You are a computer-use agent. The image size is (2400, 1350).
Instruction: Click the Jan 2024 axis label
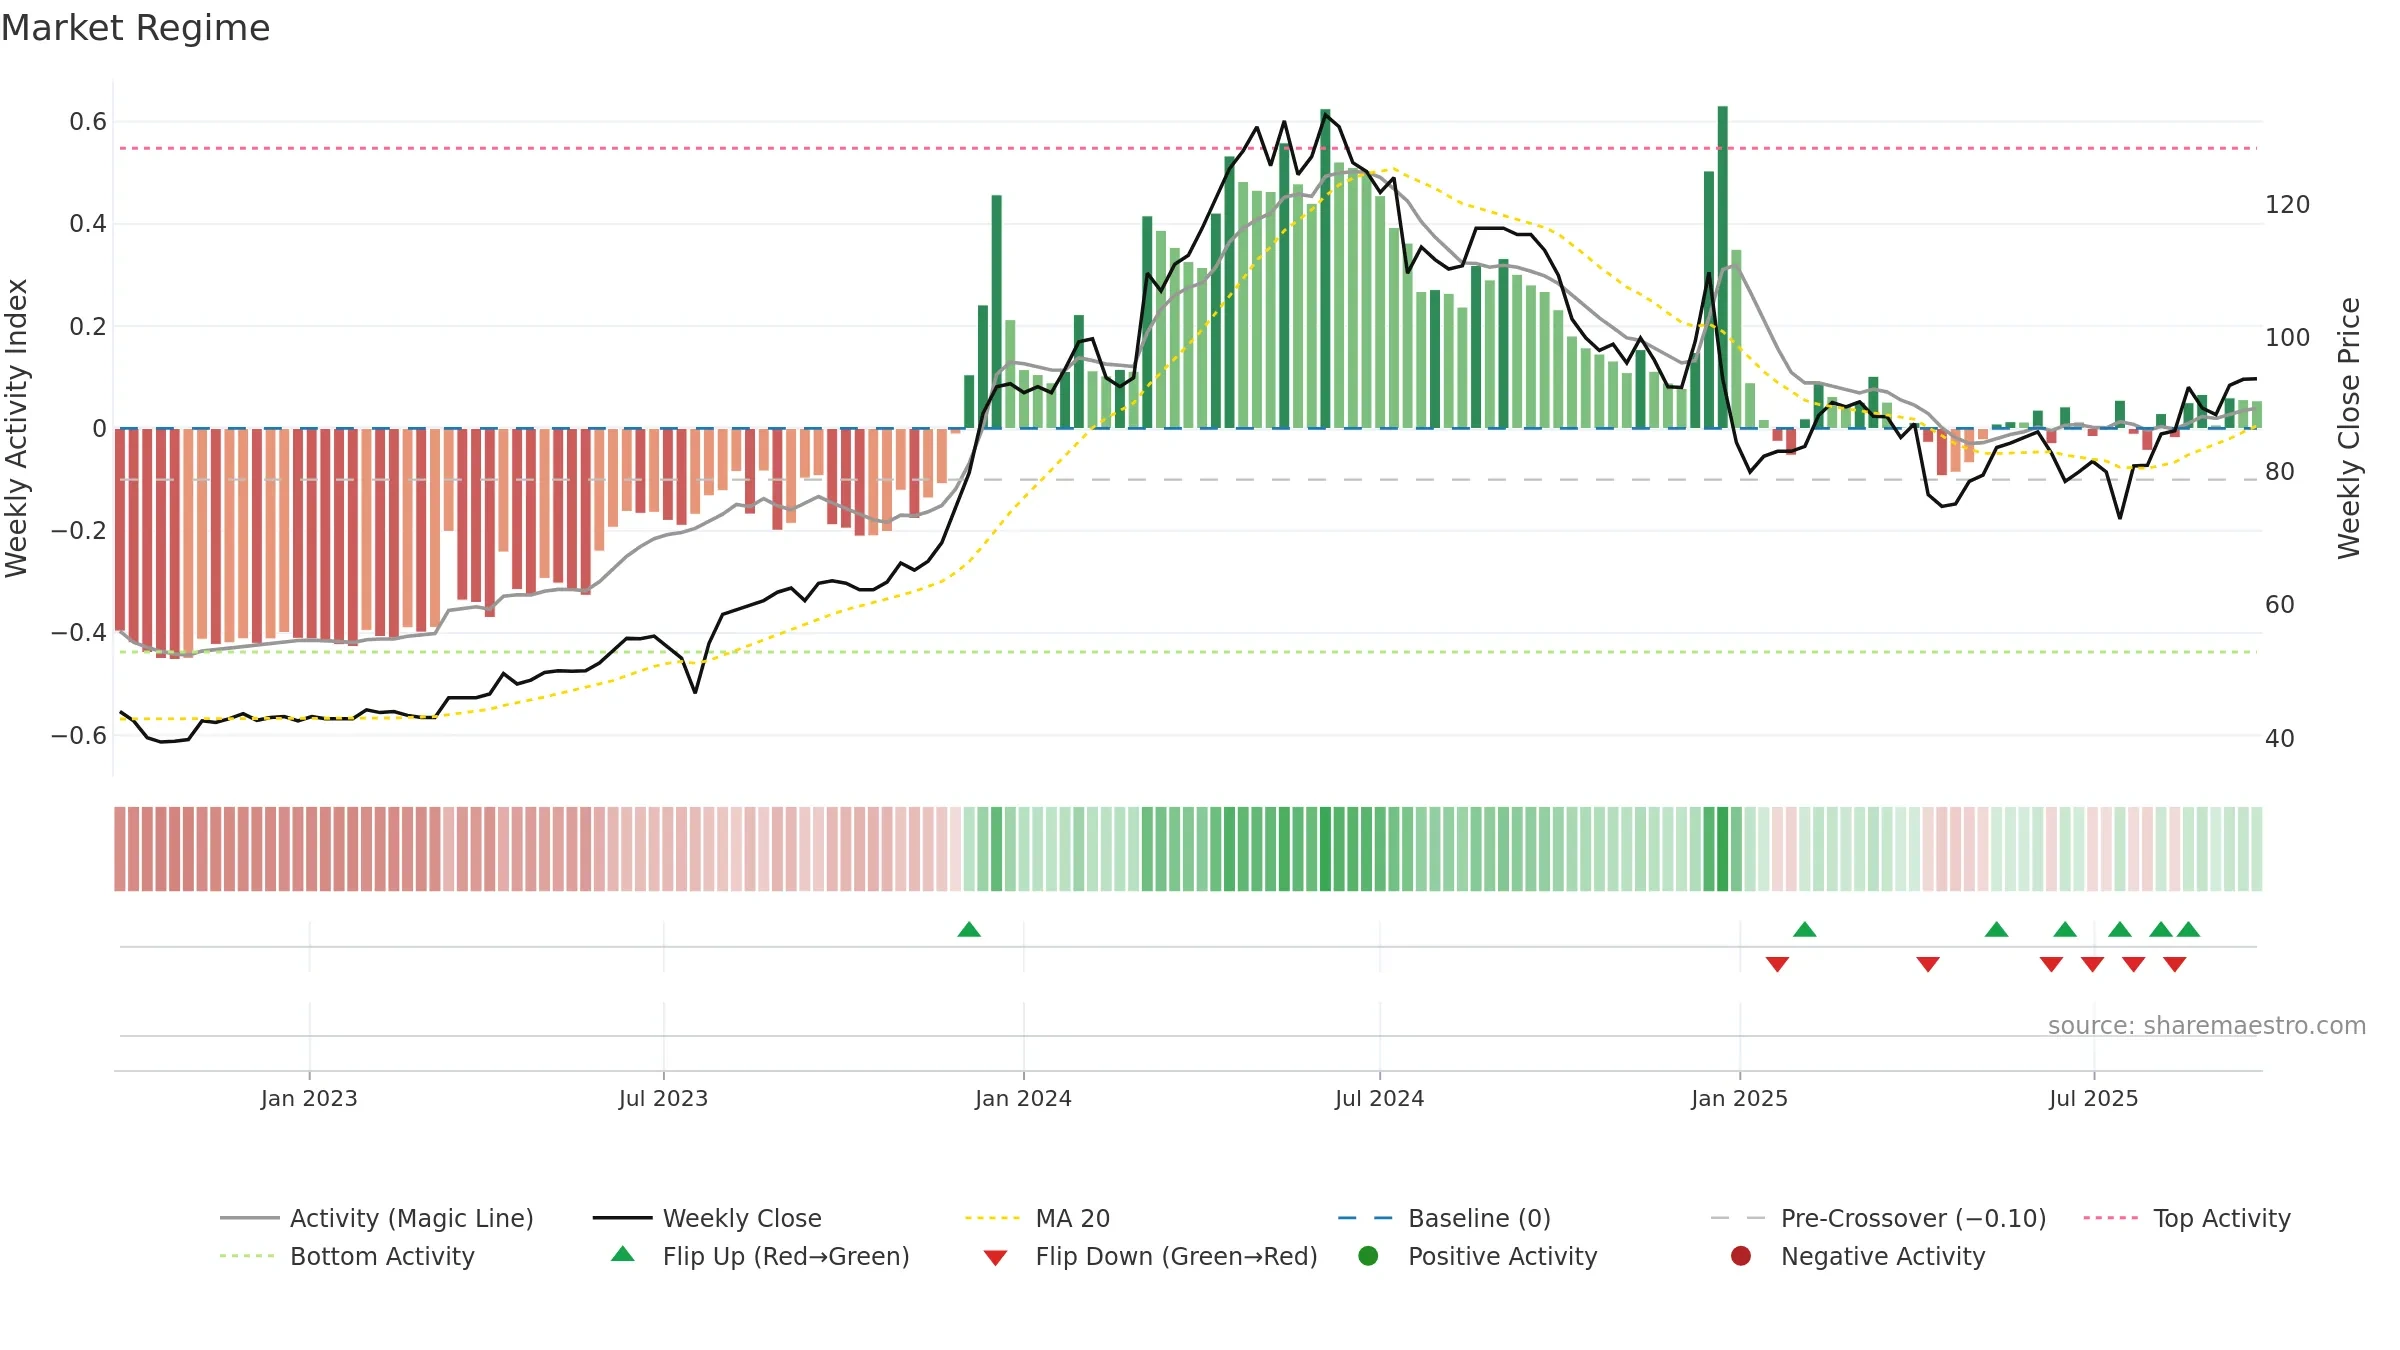coord(1023,1099)
